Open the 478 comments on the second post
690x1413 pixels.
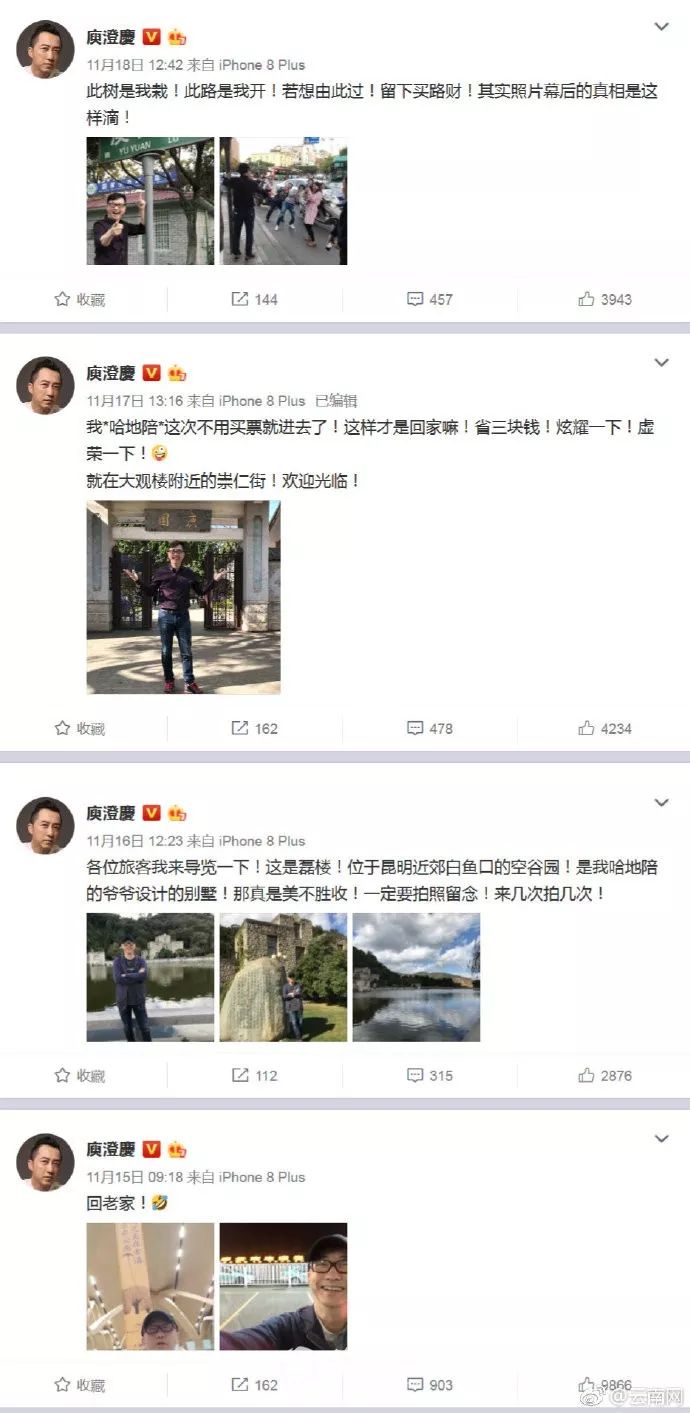coord(430,728)
